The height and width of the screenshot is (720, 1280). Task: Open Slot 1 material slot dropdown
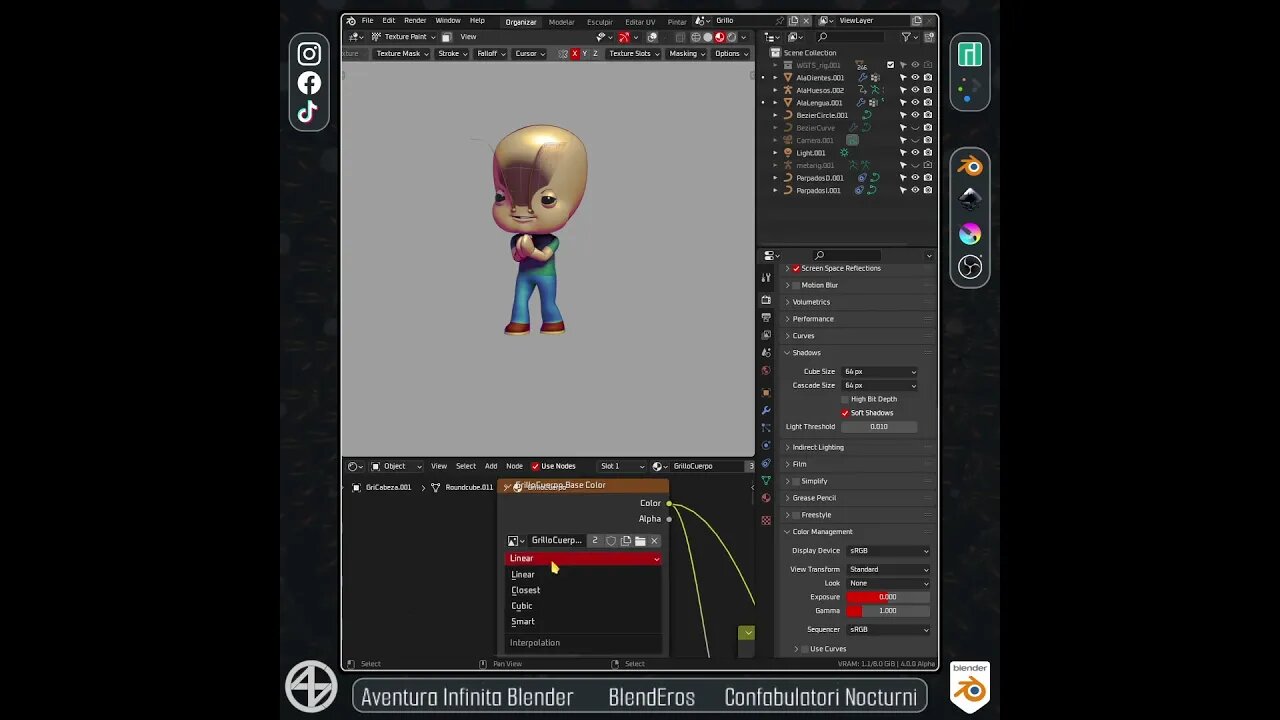coord(622,466)
